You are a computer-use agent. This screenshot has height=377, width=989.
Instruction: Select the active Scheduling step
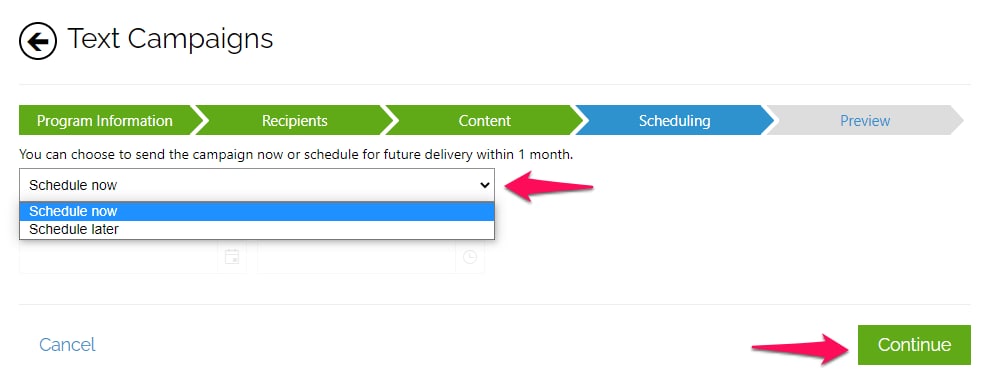(674, 120)
